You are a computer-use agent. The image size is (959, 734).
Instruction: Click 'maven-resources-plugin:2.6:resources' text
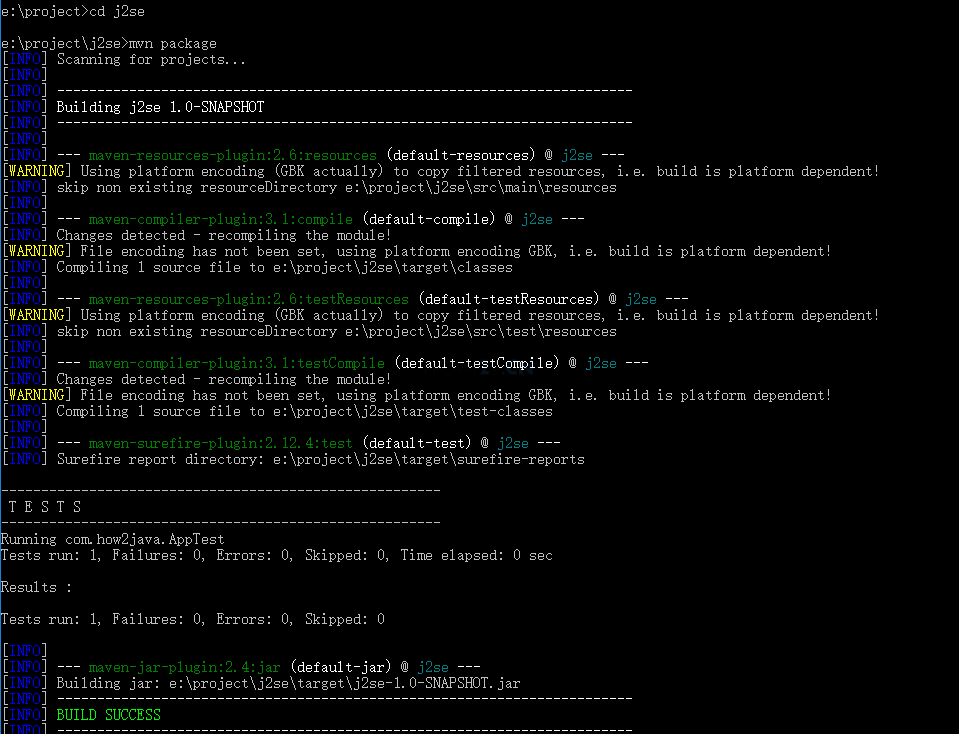[232, 155]
